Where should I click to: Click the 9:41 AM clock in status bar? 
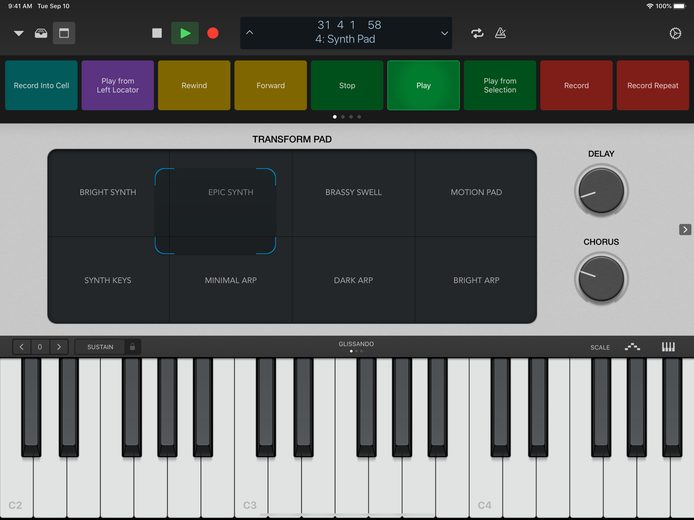tap(20, 6)
